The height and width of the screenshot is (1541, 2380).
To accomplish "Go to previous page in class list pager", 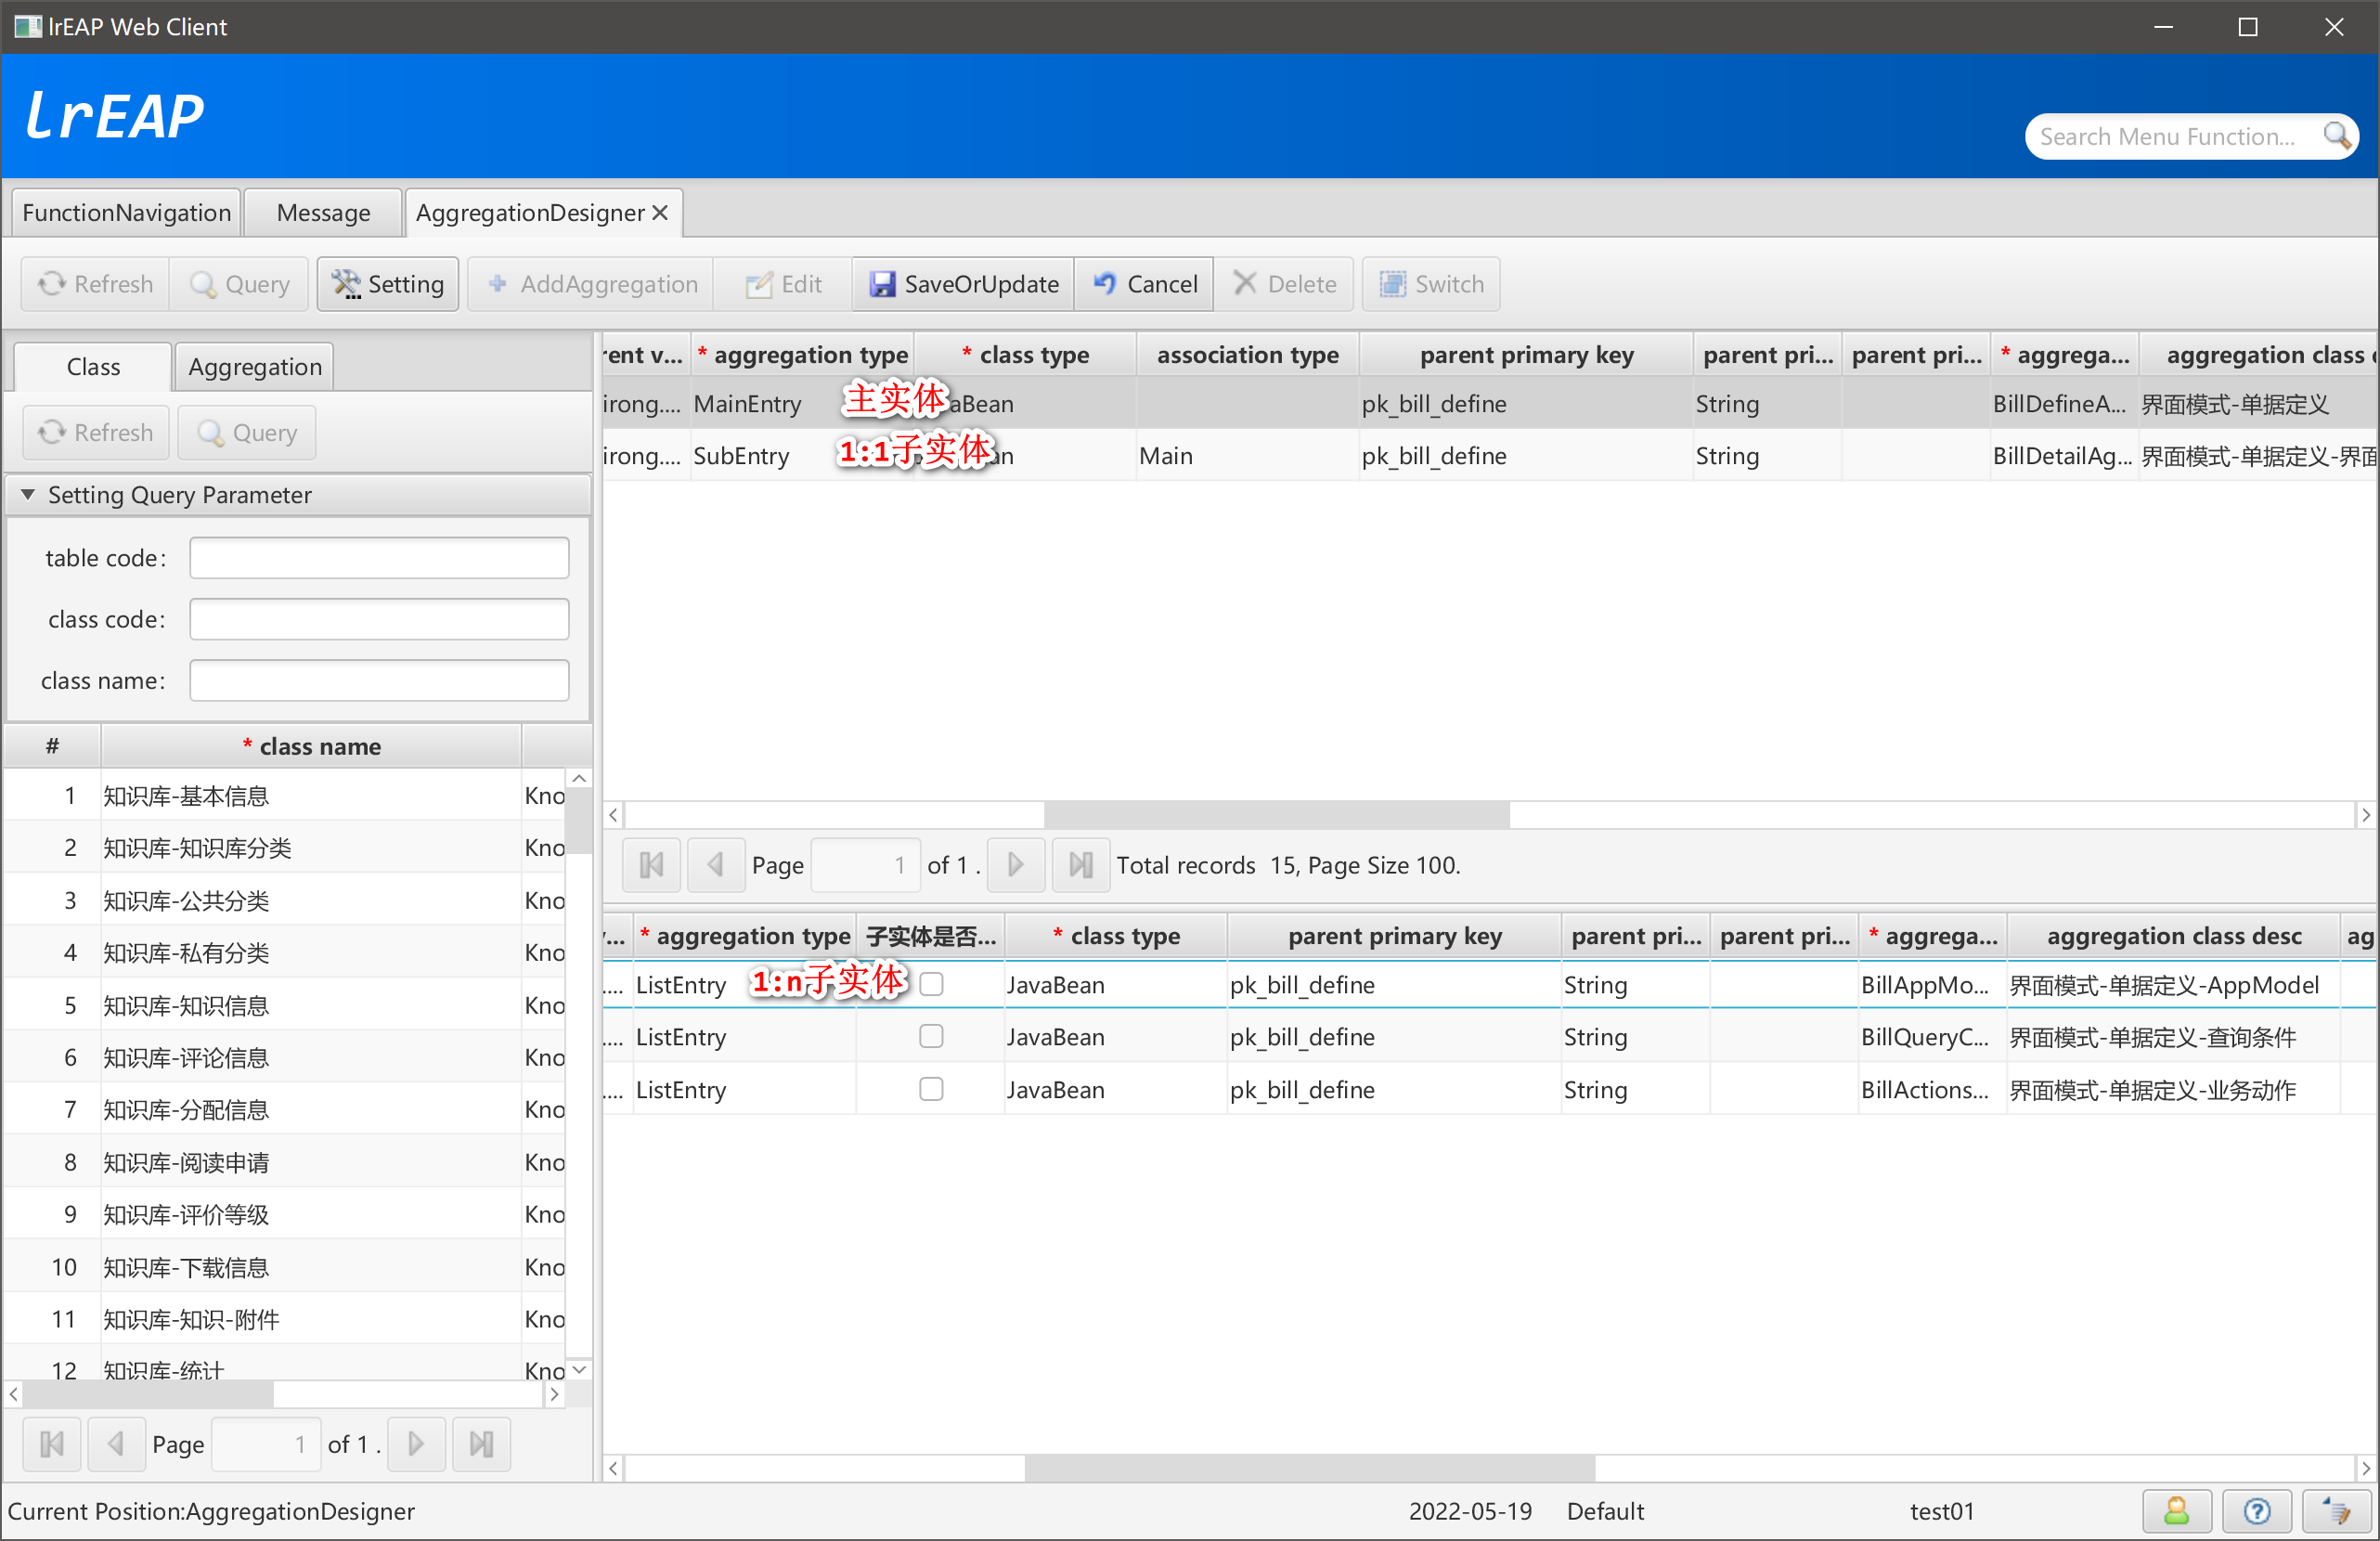I will click(x=116, y=1444).
